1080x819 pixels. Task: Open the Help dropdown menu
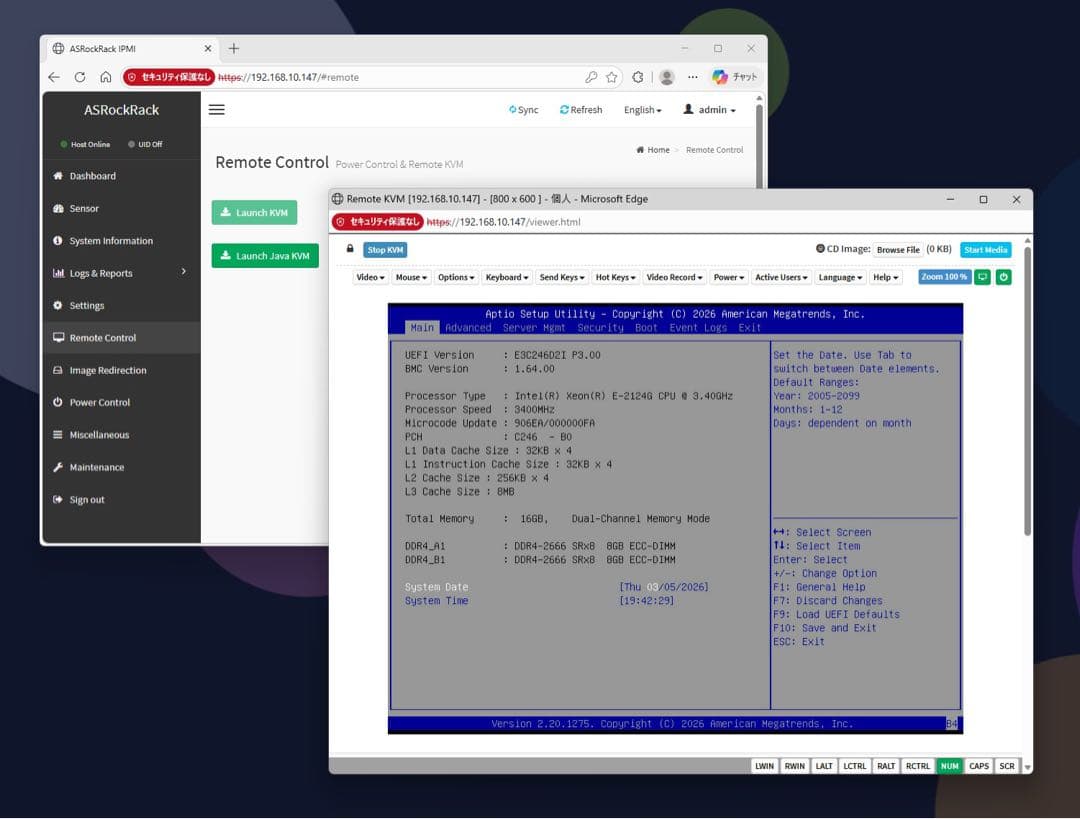(885, 277)
